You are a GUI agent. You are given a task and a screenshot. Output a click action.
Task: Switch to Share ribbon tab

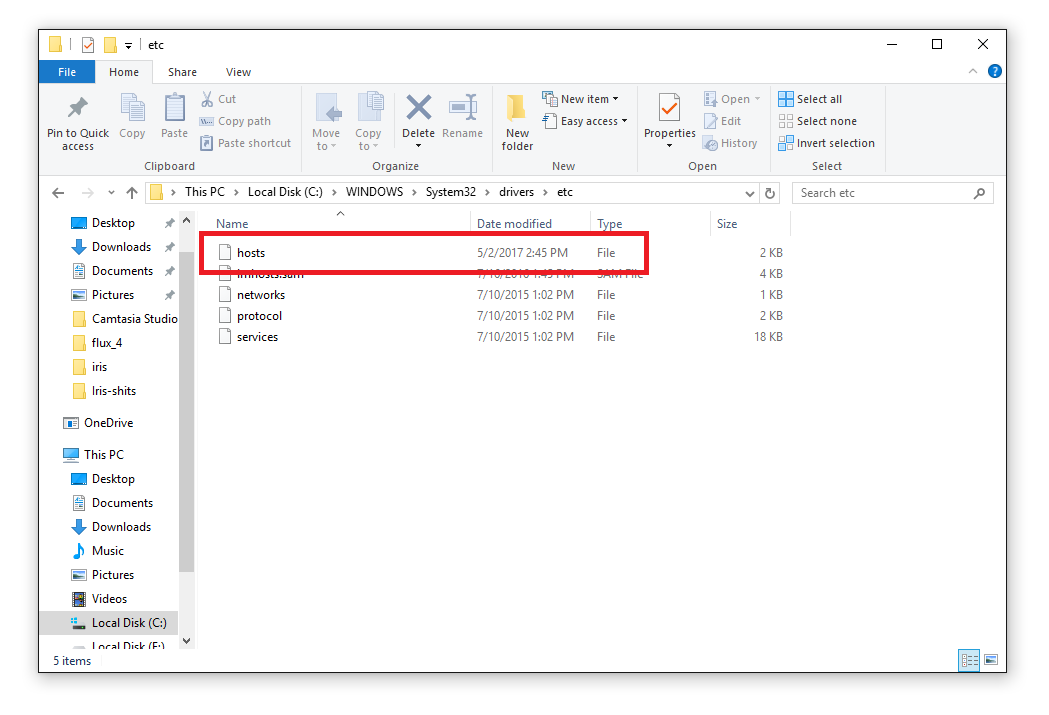tap(182, 72)
